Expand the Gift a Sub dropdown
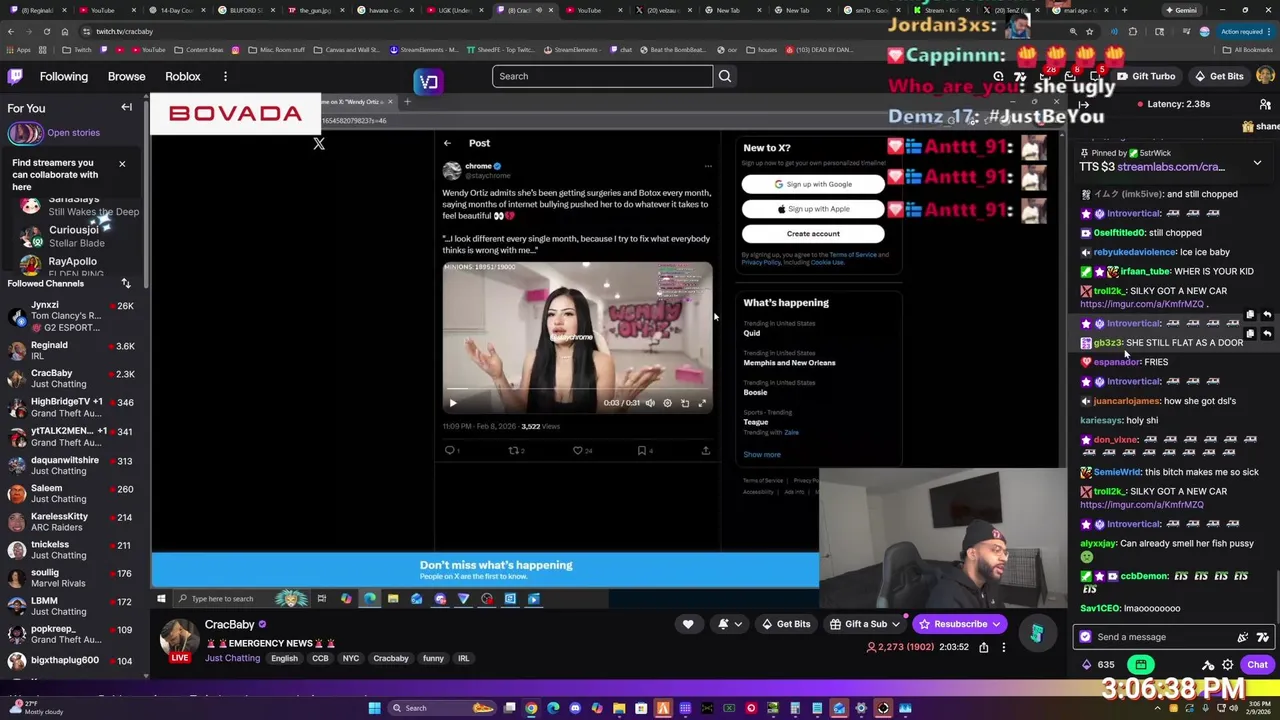This screenshot has width=1280, height=720. pos(896,624)
